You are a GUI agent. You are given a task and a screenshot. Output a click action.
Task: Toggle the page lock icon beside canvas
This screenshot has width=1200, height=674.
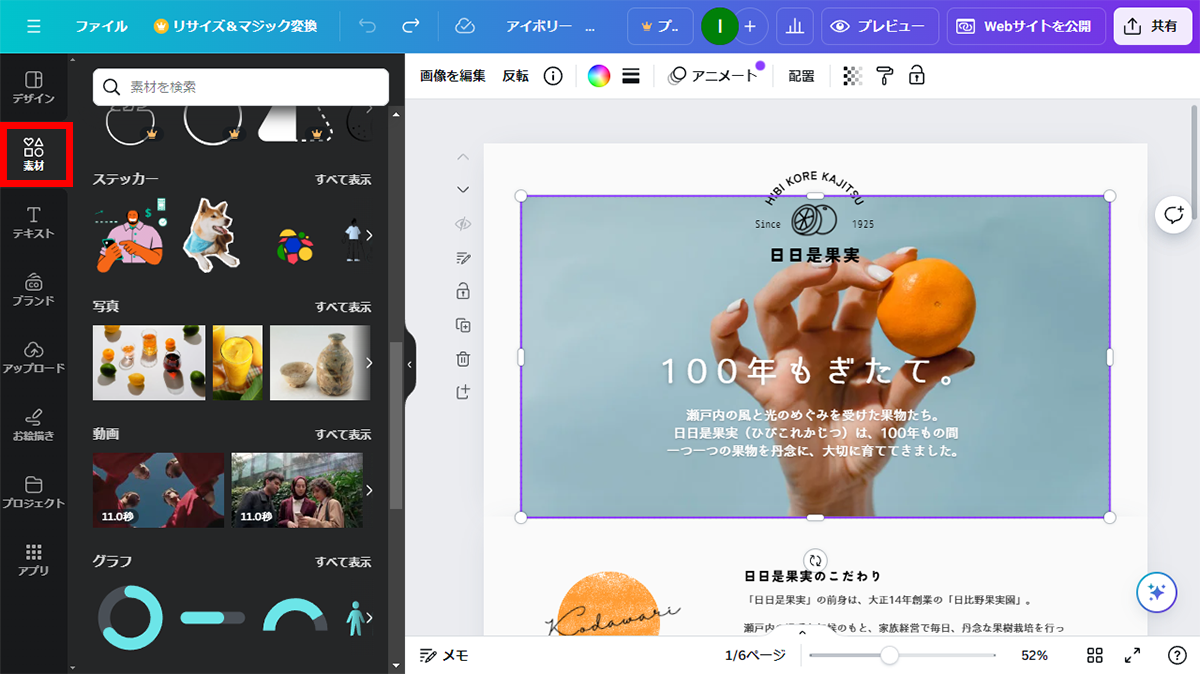(463, 291)
